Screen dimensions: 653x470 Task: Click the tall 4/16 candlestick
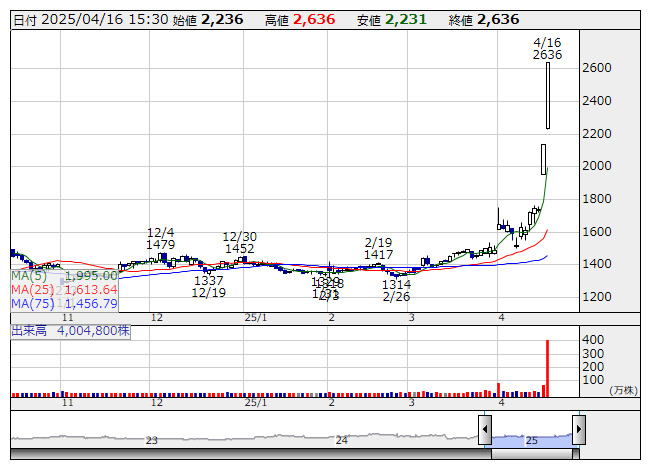(548, 95)
